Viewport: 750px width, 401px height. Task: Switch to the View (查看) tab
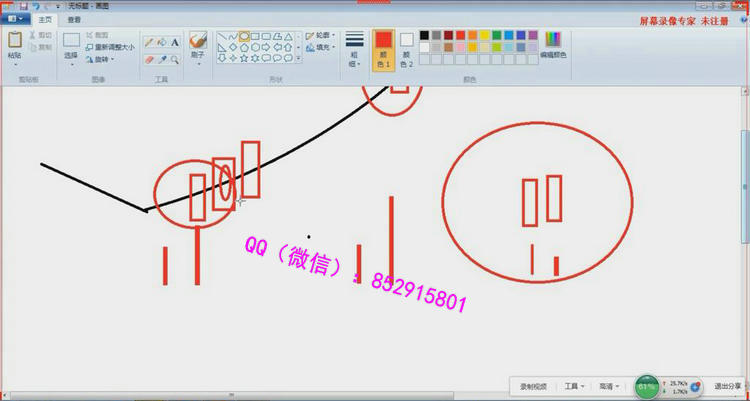[x=75, y=19]
